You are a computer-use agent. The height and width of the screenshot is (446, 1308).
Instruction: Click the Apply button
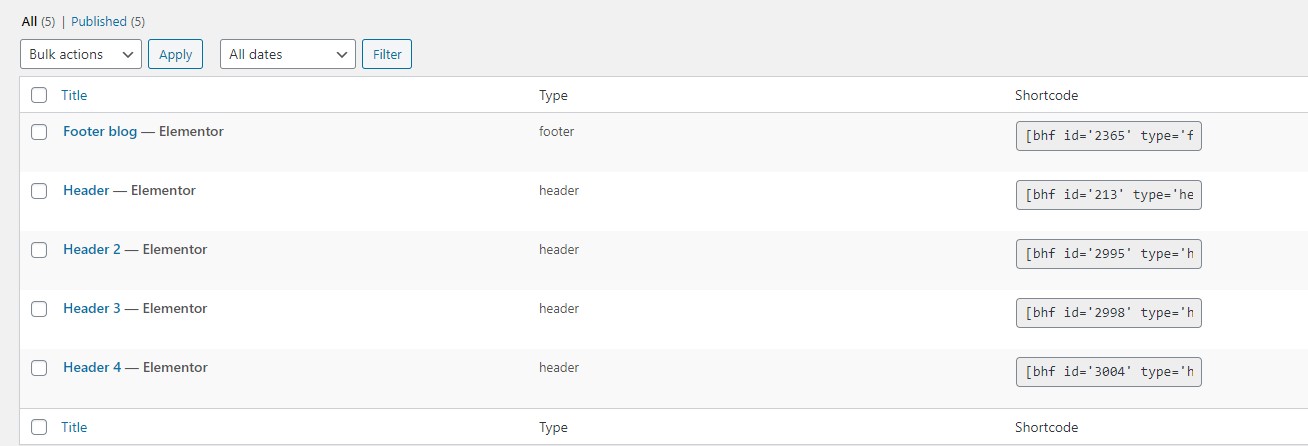(176, 54)
